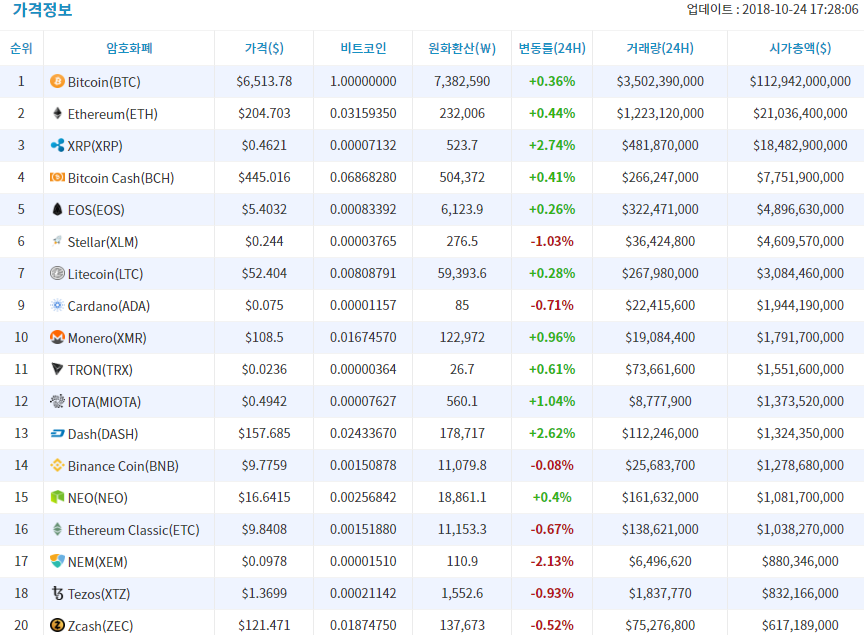864x635 pixels.
Task: Click the NEO green cube icon
Action: tap(57, 497)
